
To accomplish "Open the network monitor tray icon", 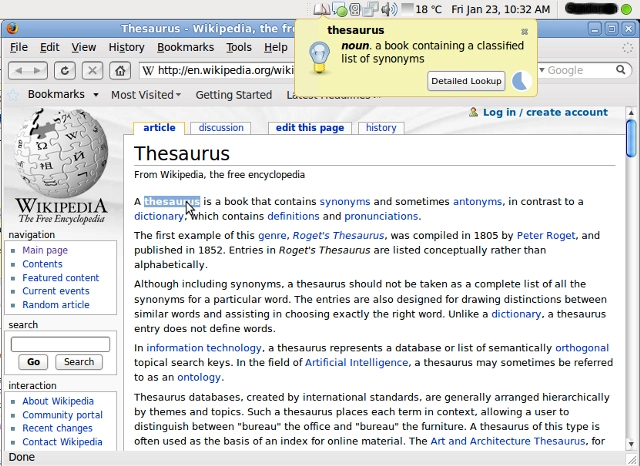I will (370, 9).
